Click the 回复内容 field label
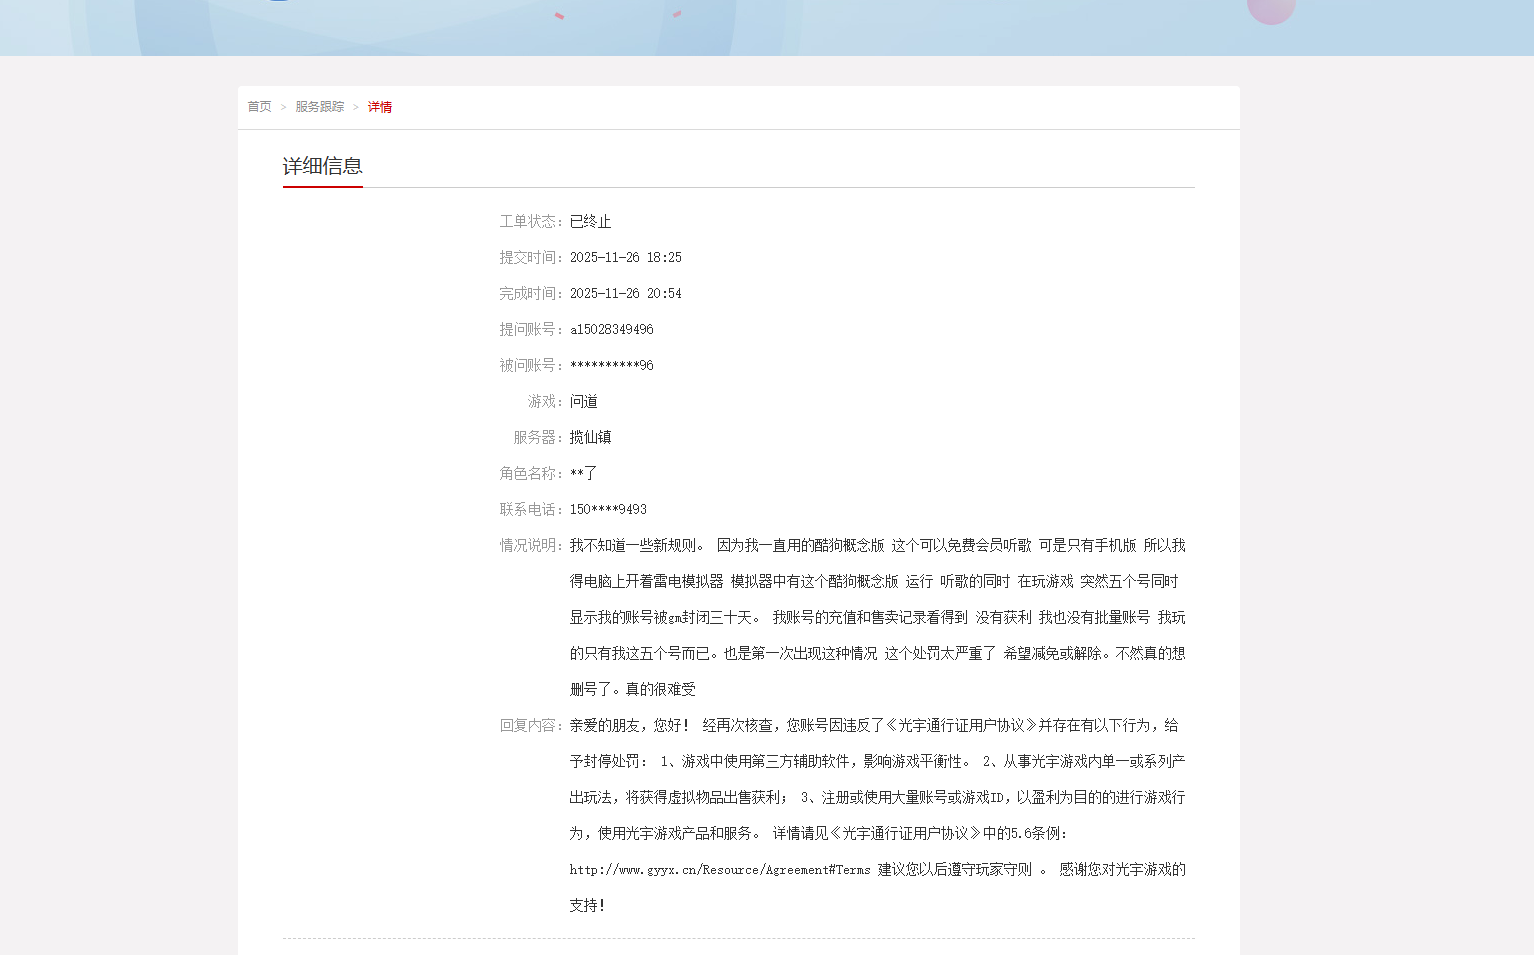Image resolution: width=1534 pixels, height=955 pixels. 531,726
